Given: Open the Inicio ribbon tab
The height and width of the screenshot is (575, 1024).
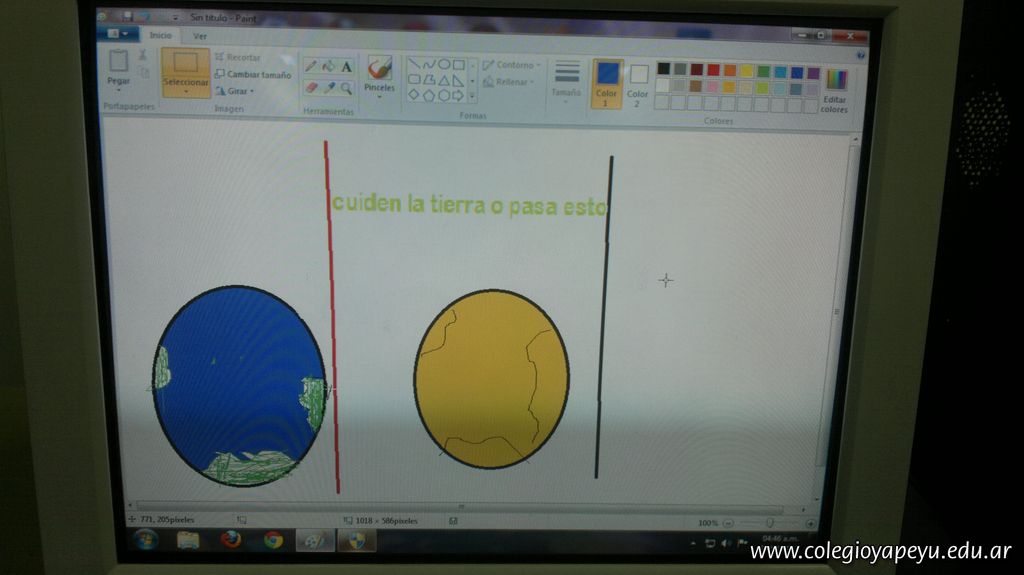Looking at the screenshot, I should [x=160, y=35].
